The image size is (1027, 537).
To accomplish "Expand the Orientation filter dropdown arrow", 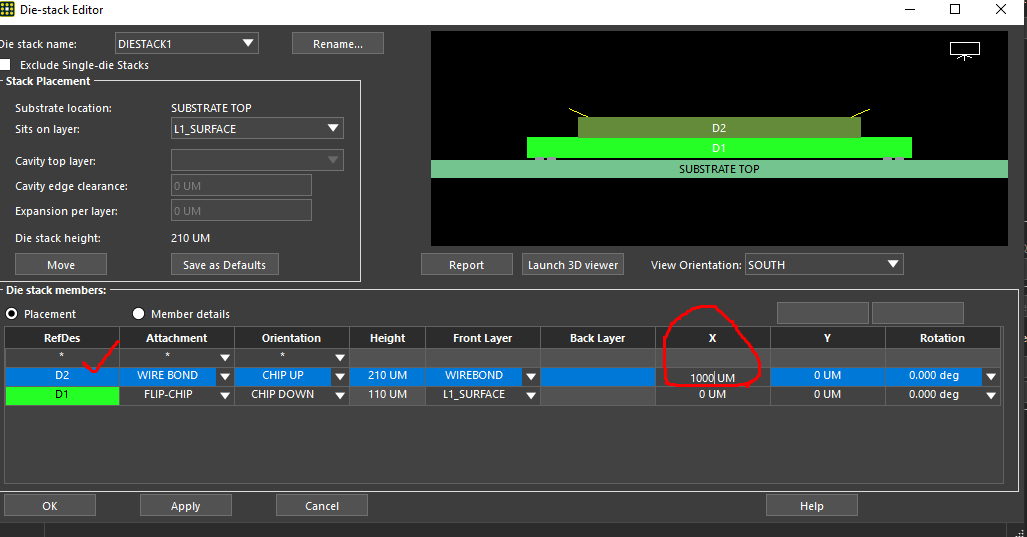I will [340, 358].
